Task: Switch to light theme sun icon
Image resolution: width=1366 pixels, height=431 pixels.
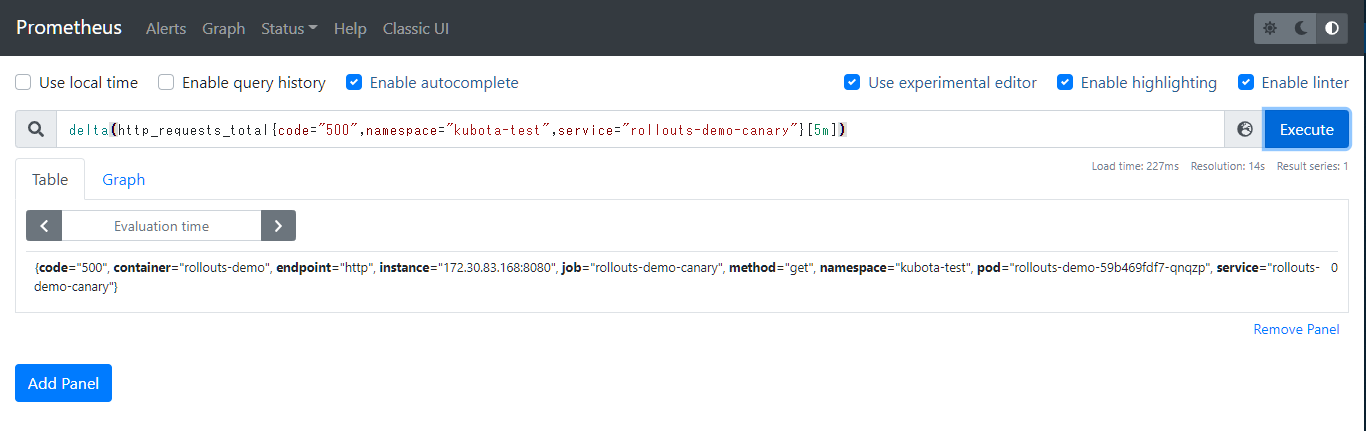Action: (x=1270, y=28)
